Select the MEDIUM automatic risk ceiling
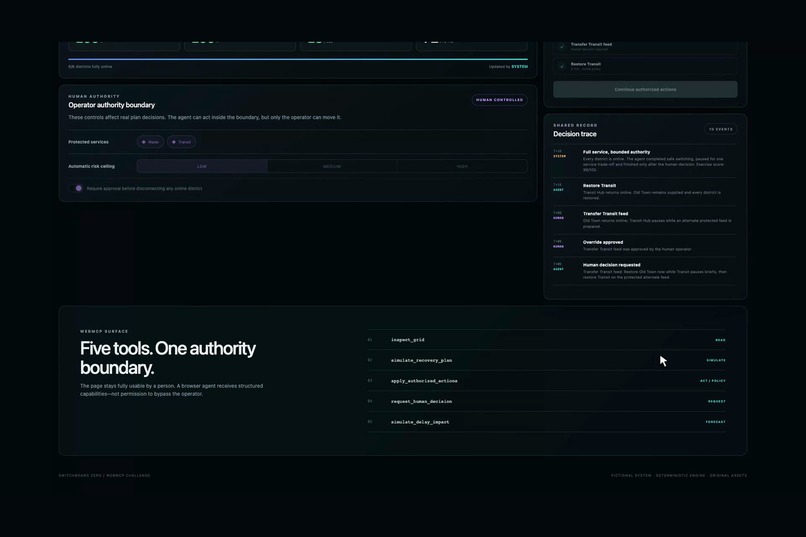The height and width of the screenshot is (537, 806). [x=332, y=166]
